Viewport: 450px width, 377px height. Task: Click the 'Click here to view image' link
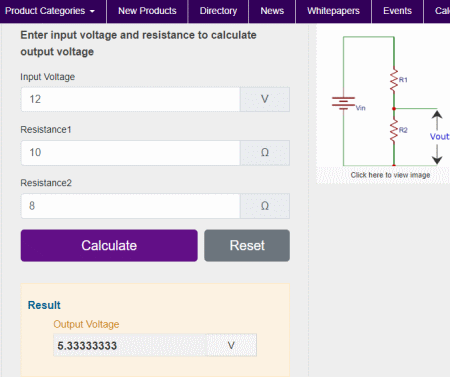390,175
